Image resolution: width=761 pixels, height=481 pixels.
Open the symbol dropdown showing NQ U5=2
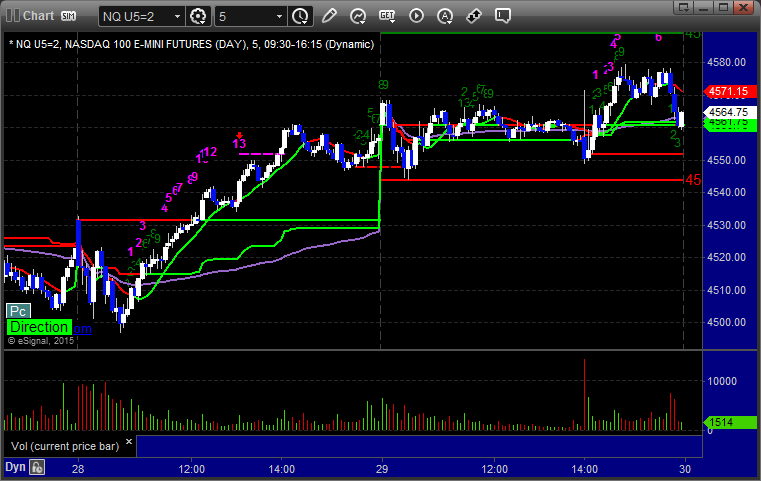[x=141, y=16]
